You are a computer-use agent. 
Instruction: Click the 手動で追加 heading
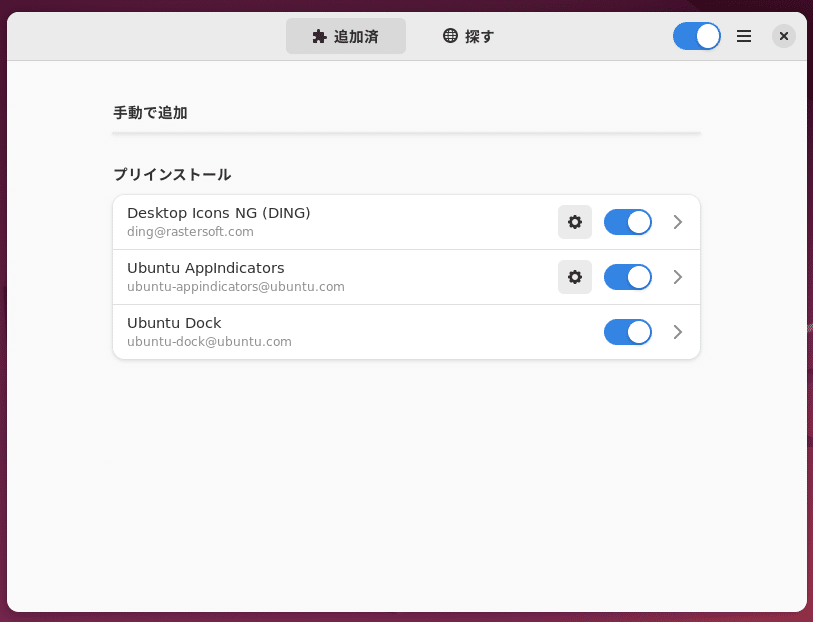150,112
